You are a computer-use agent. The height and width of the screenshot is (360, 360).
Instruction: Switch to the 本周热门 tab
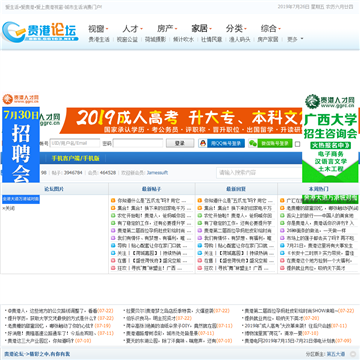coord(318,189)
